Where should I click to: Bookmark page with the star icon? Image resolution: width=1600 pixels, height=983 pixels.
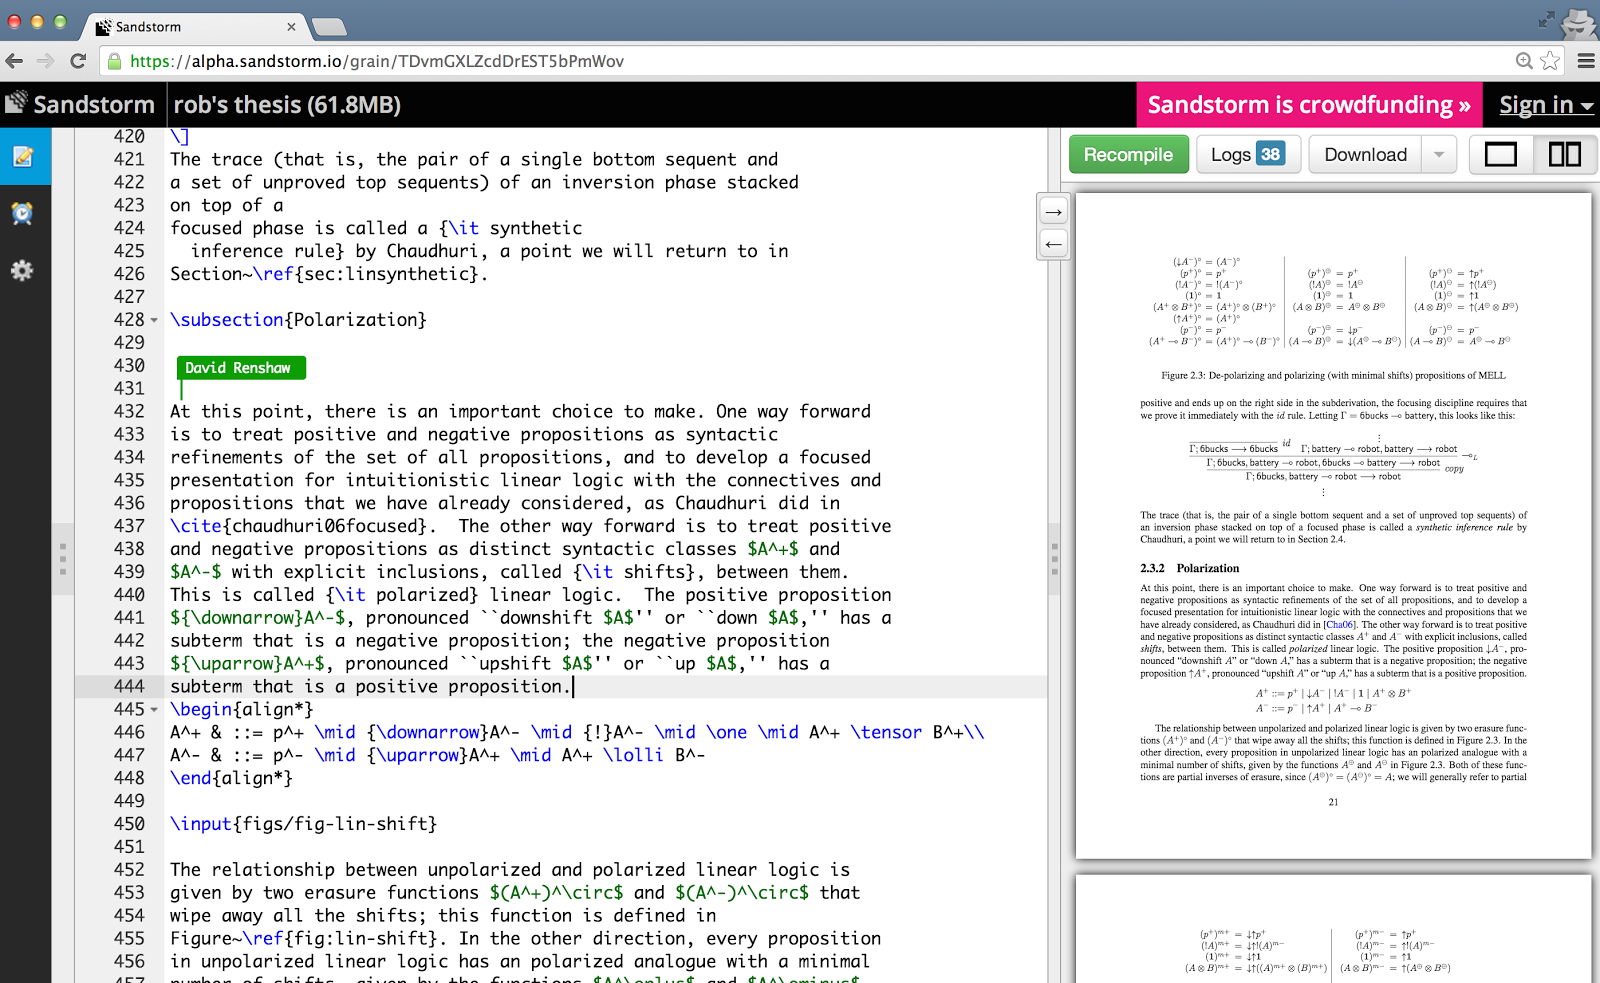pyautogui.click(x=1550, y=61)
